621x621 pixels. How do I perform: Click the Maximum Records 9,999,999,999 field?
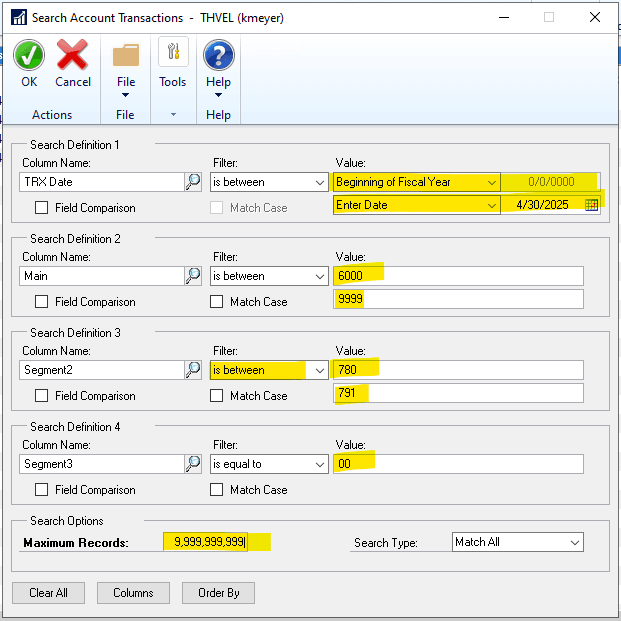click(x=206, y=541)
